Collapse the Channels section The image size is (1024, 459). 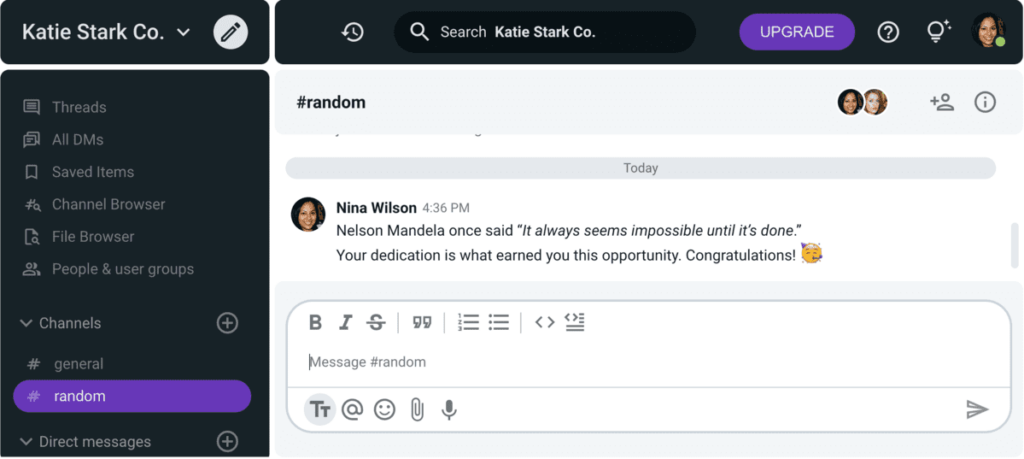pyautogui.click(x=26, y=323)
